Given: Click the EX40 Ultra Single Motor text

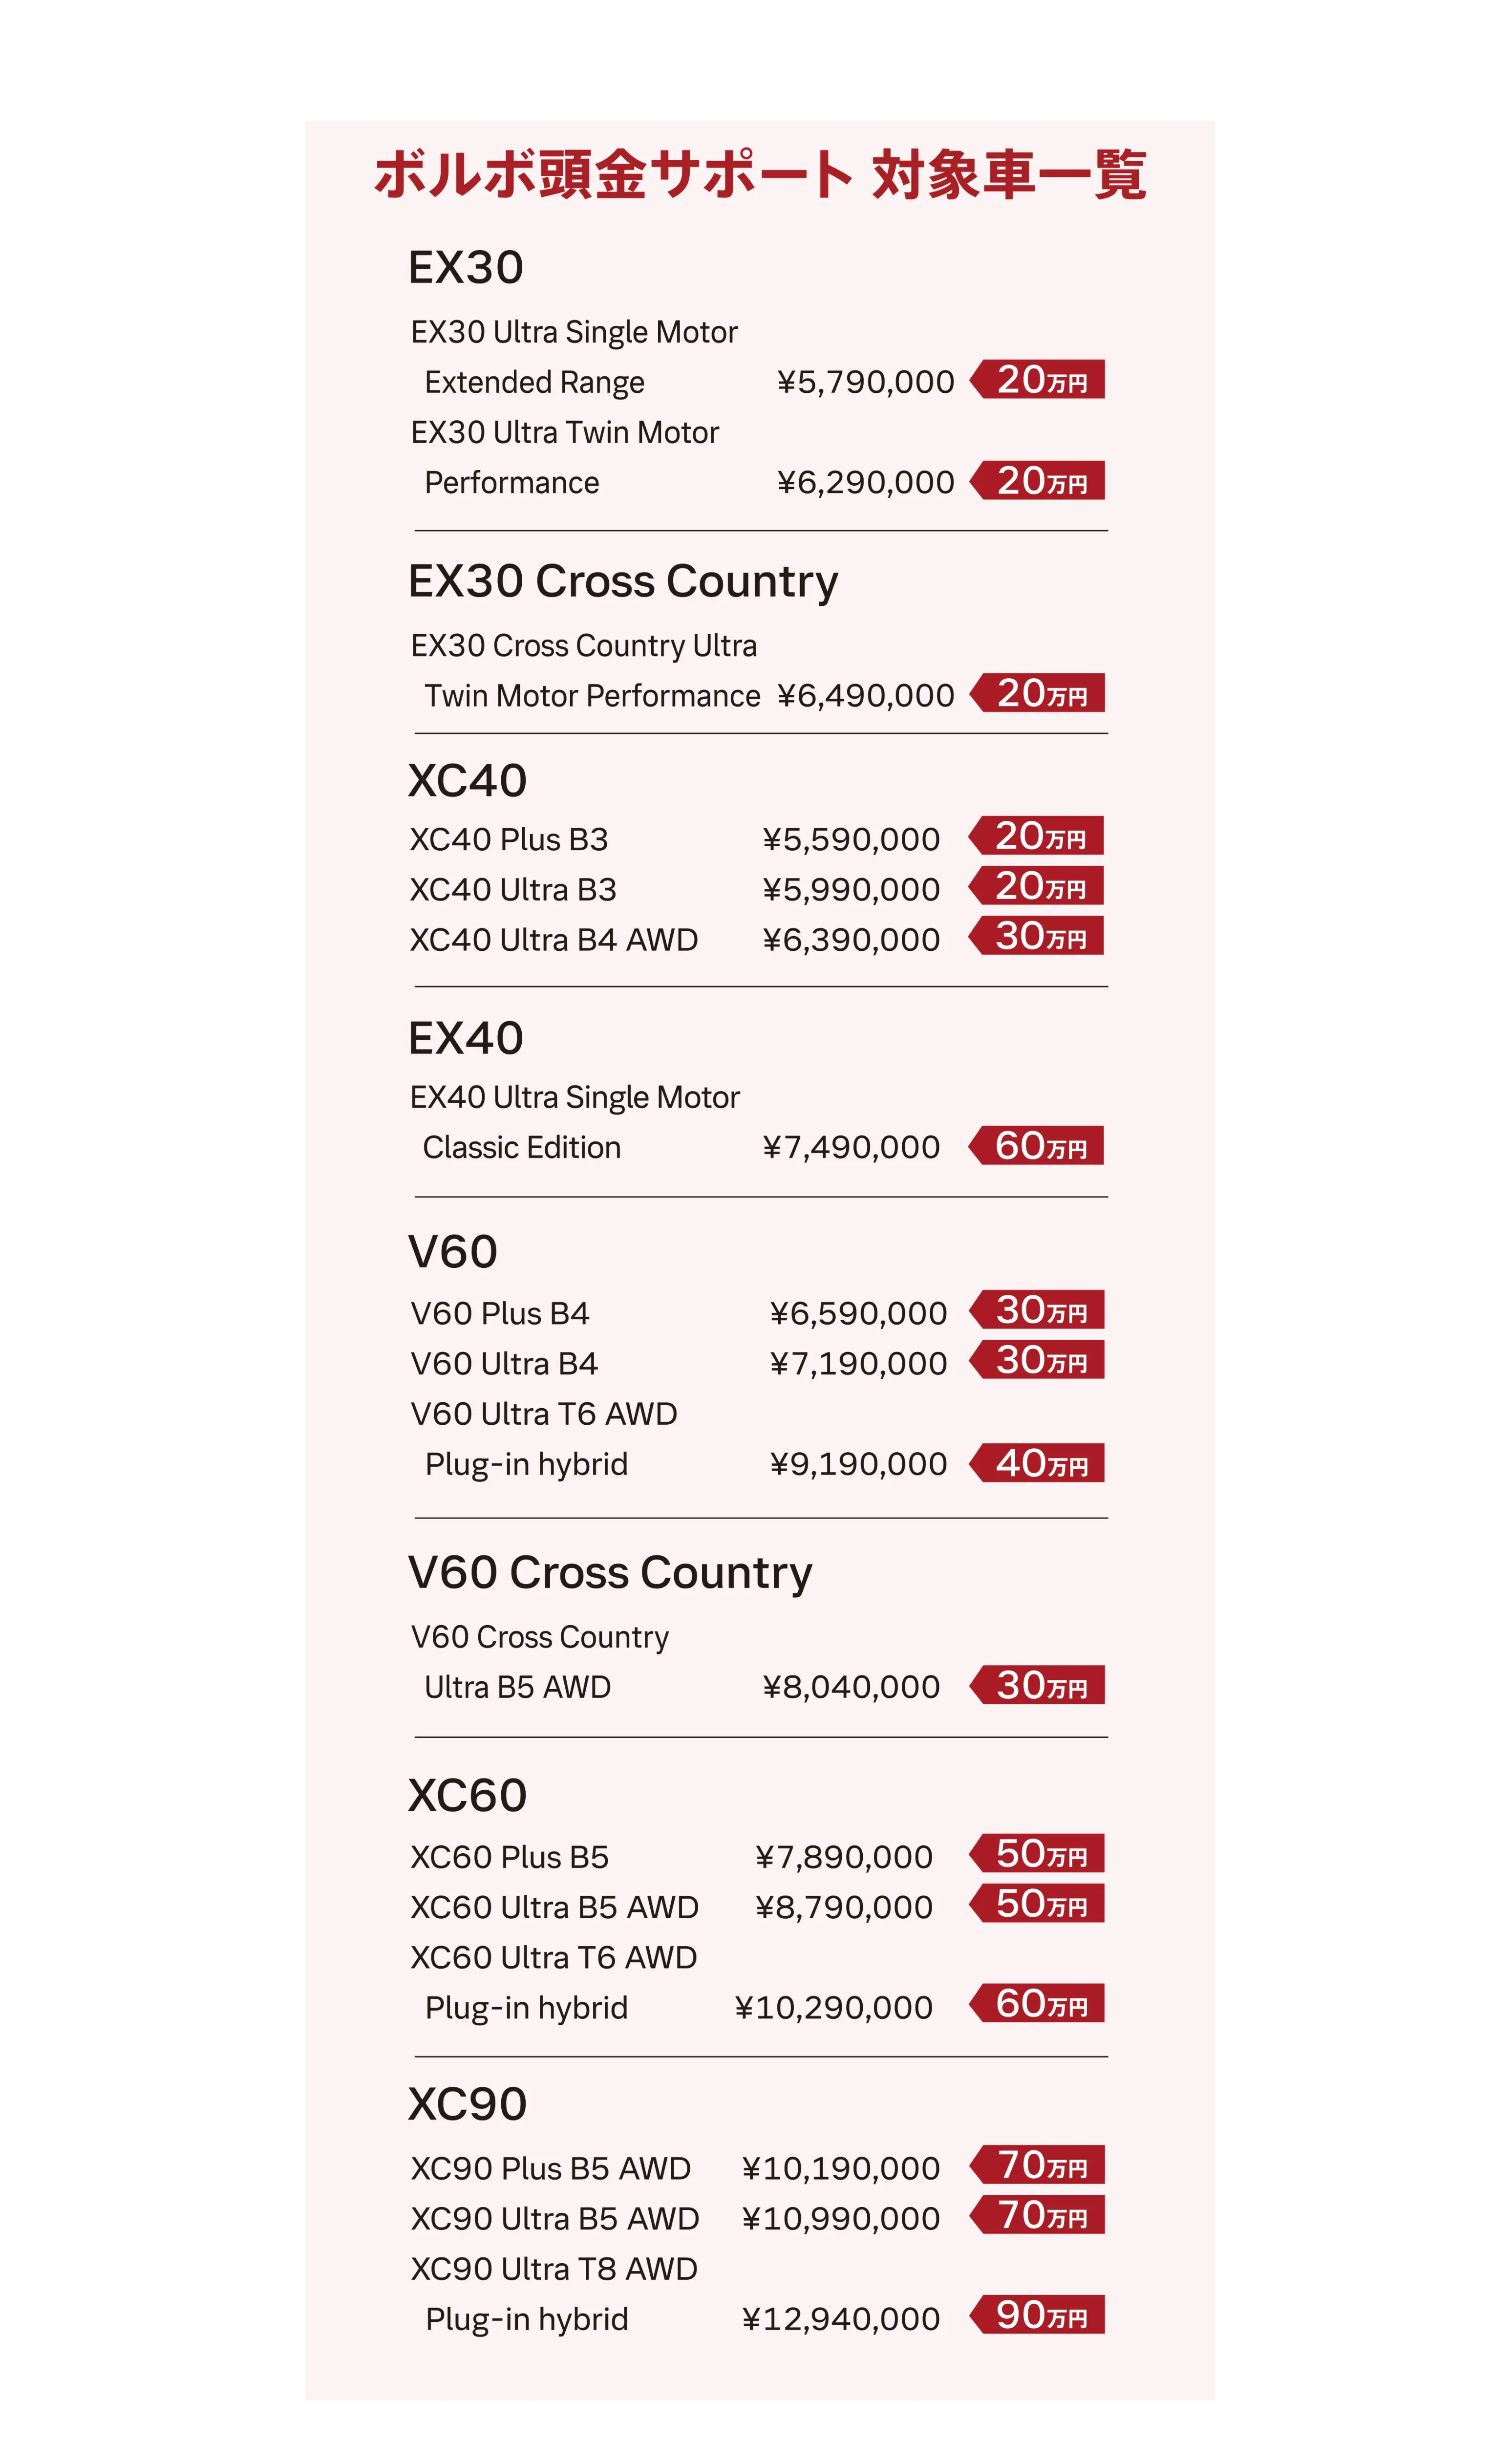Looking at the screenshot, I should [575, 1097].
